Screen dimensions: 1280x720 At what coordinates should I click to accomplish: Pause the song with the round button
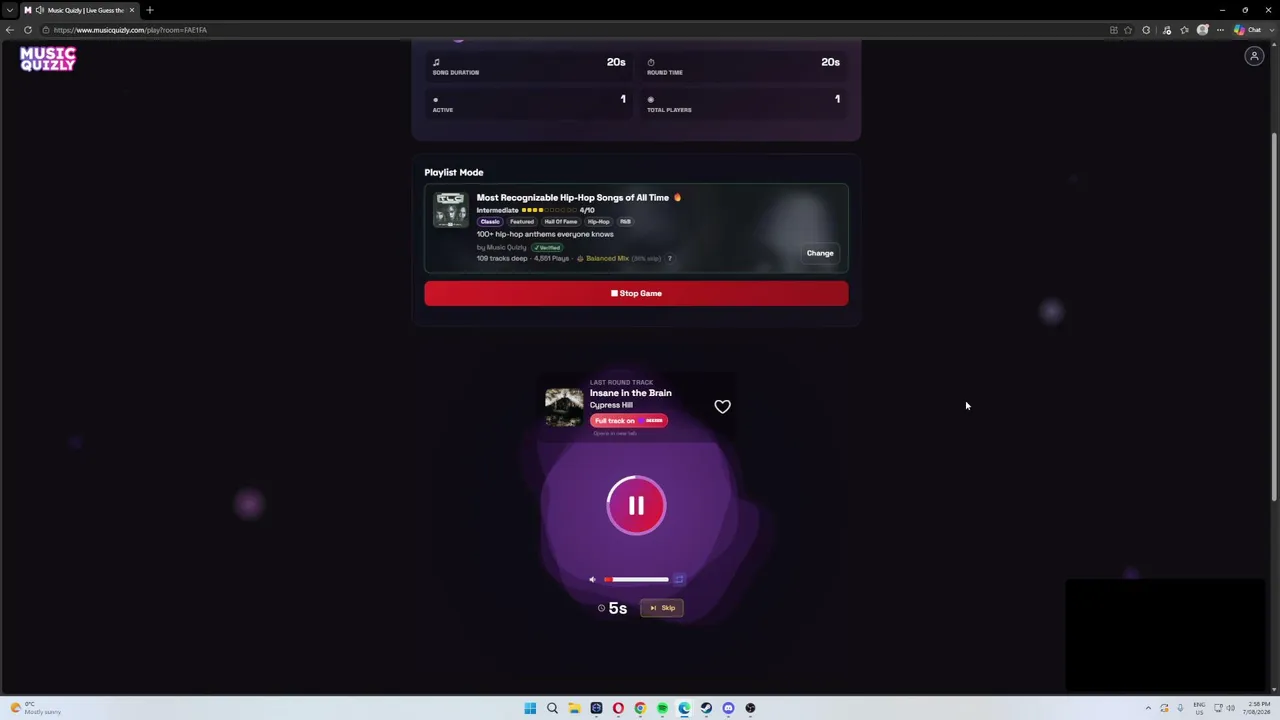[636, 506]
